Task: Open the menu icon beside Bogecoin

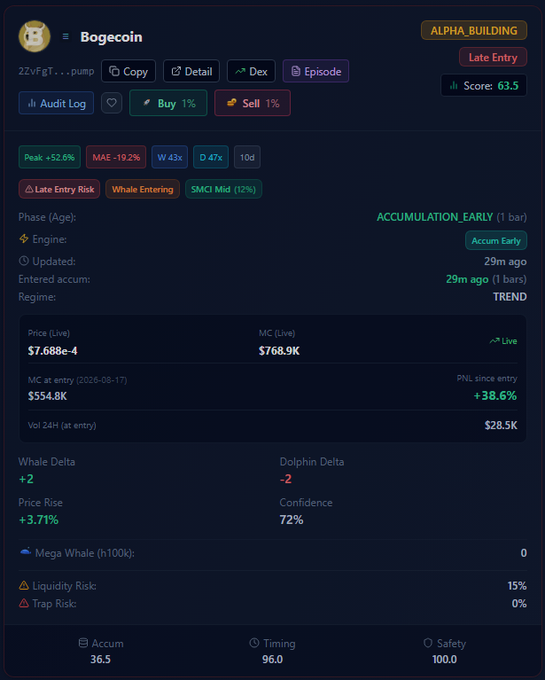Action: 65,36
